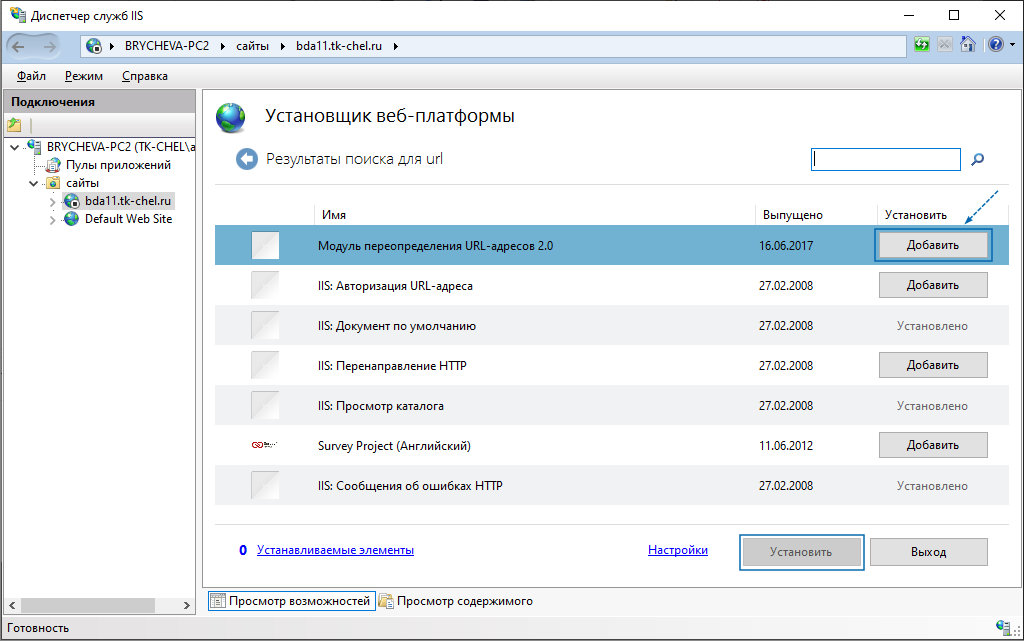1024x641 pixels.
Task: Click icon of Модуль переопределения URL-адресов
Action: (265, 245)
